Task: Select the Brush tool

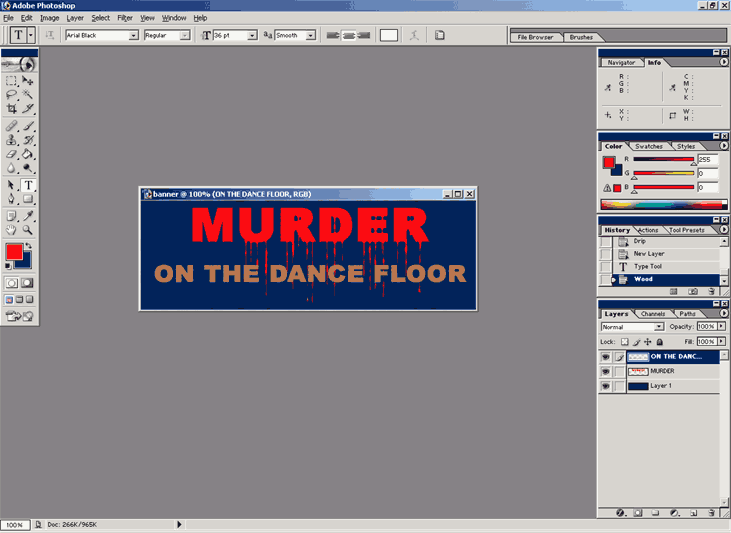Action: (x=28, y=125)
